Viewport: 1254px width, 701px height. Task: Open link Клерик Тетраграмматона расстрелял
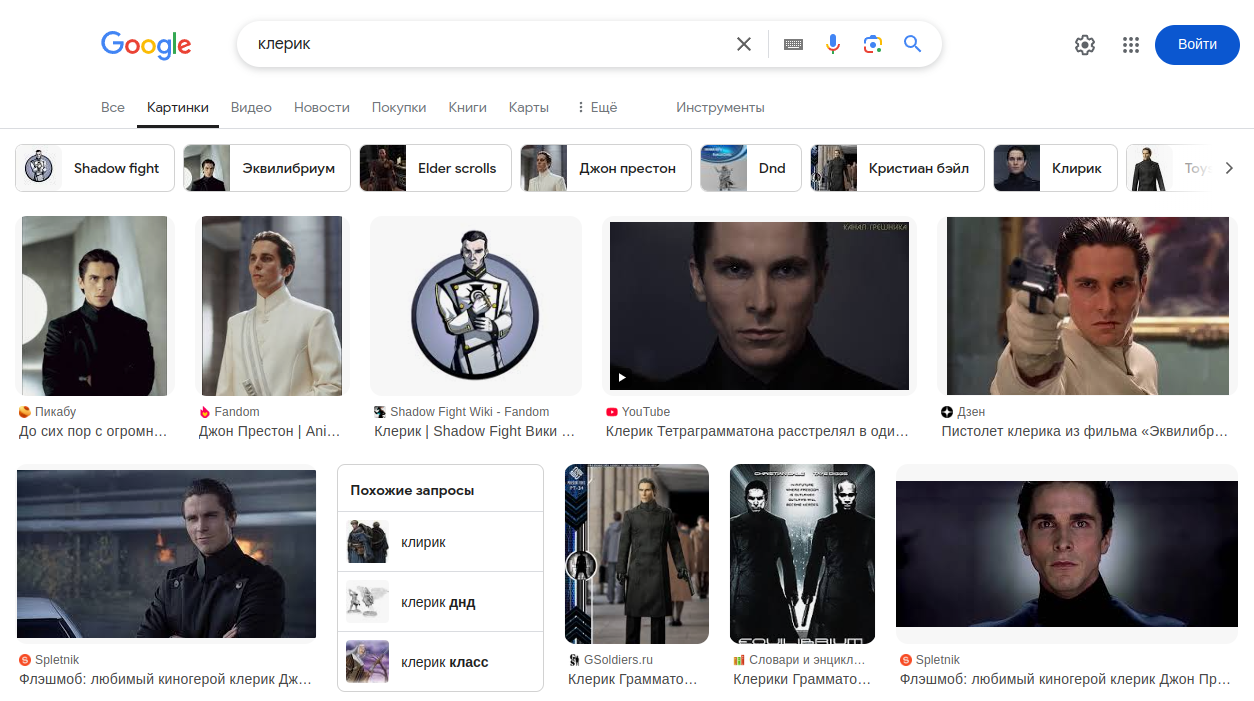click(x=757, y=432)
